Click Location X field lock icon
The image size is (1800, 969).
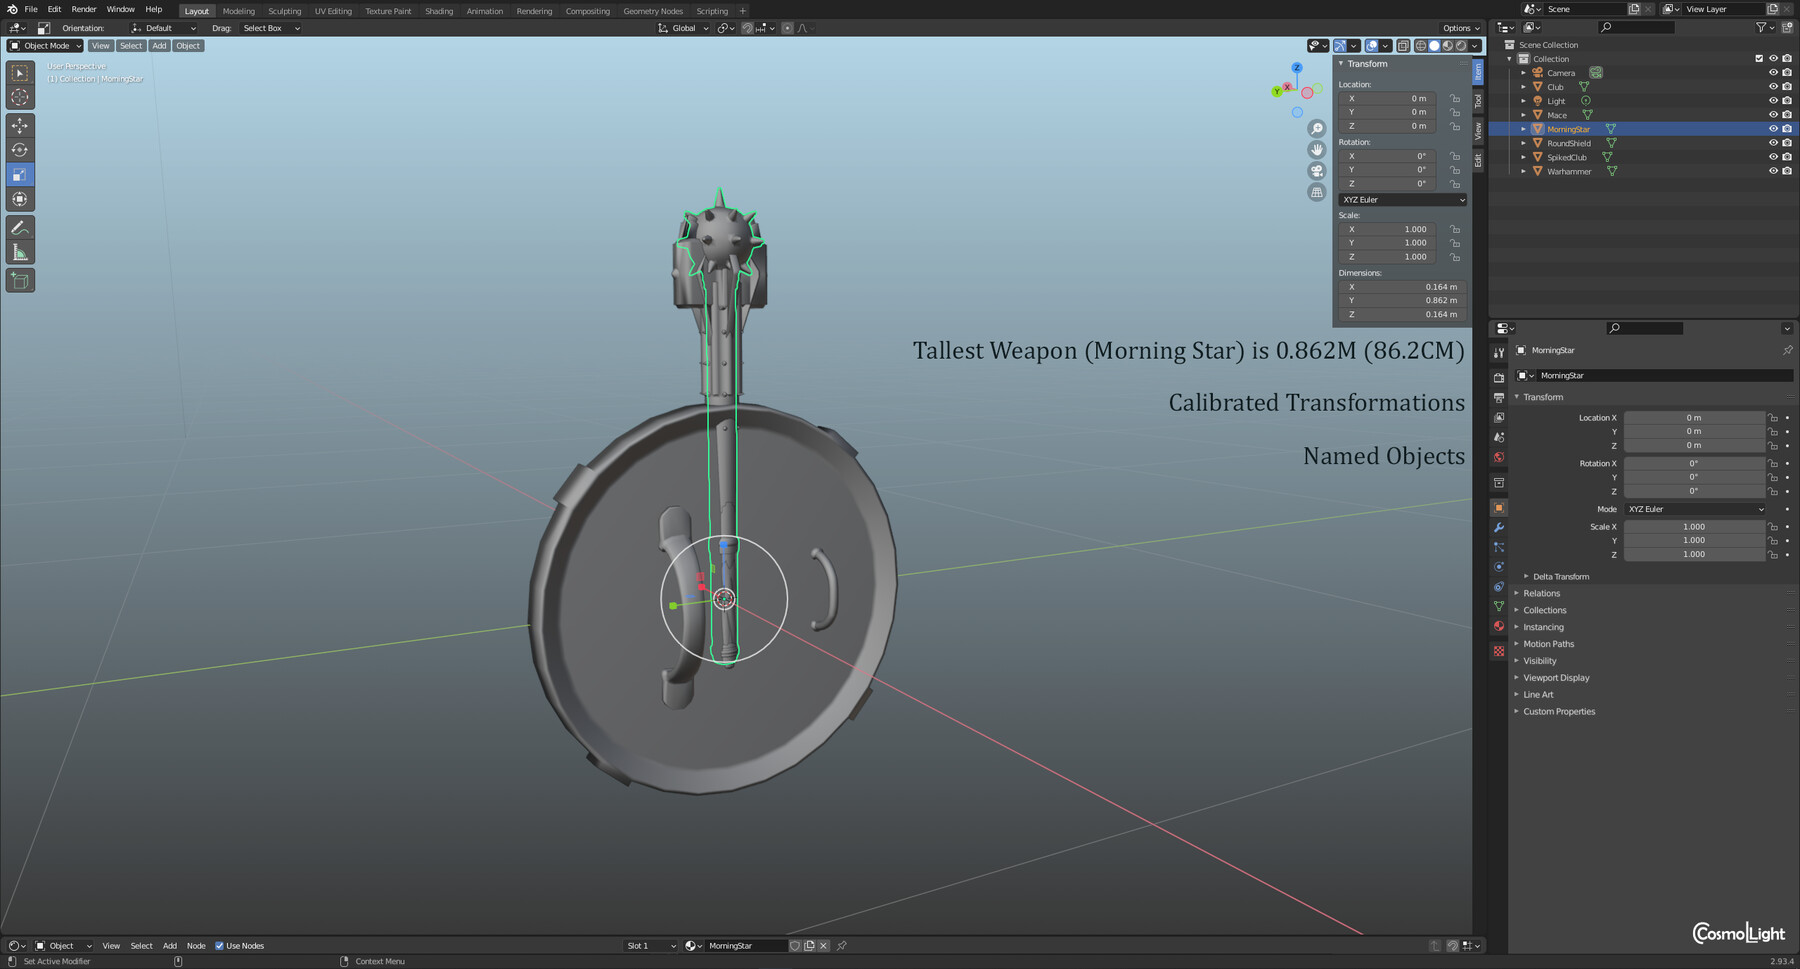pyautogui.click(x=1772, y=417)
